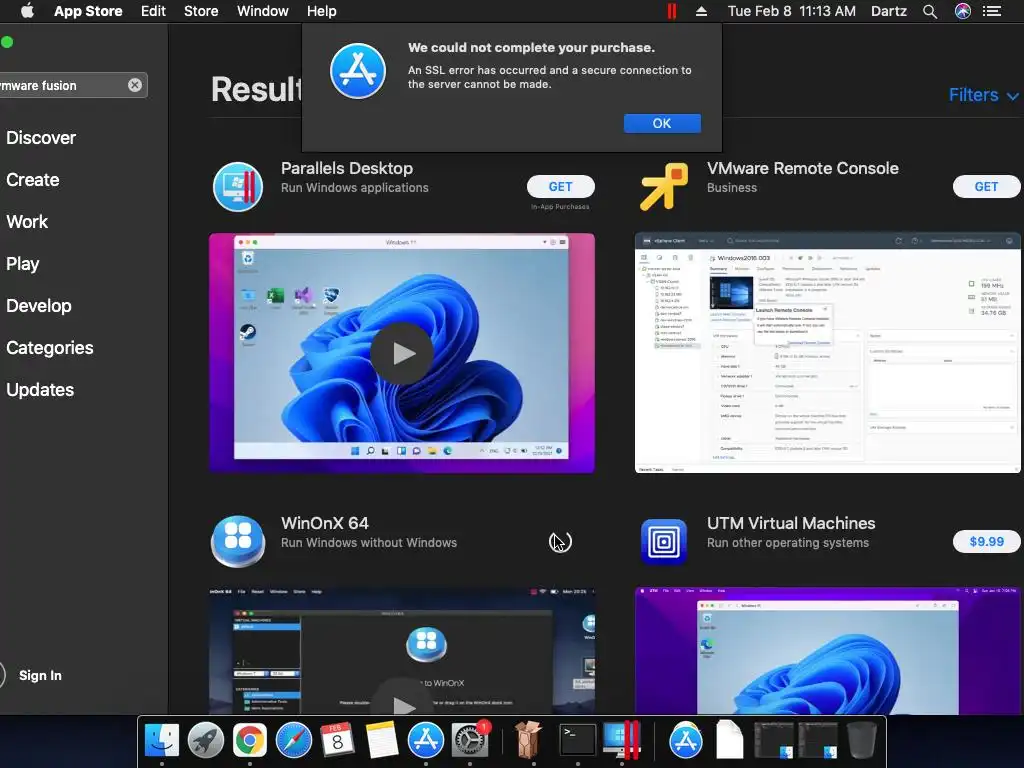The width and height of the screenshot is (1024, 768).
Task: Open the WinOnX 64 title
Action: 325,523
